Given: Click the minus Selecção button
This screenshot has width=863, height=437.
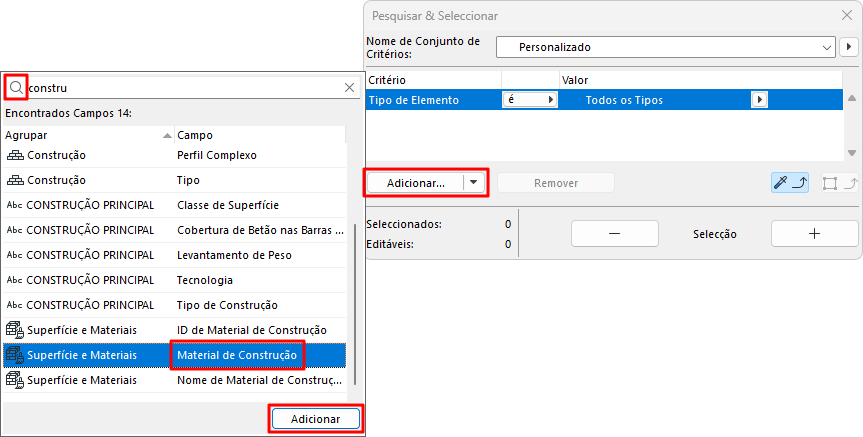Looking at the screenshot, I should pyautogui.click(x=615, y=233).
